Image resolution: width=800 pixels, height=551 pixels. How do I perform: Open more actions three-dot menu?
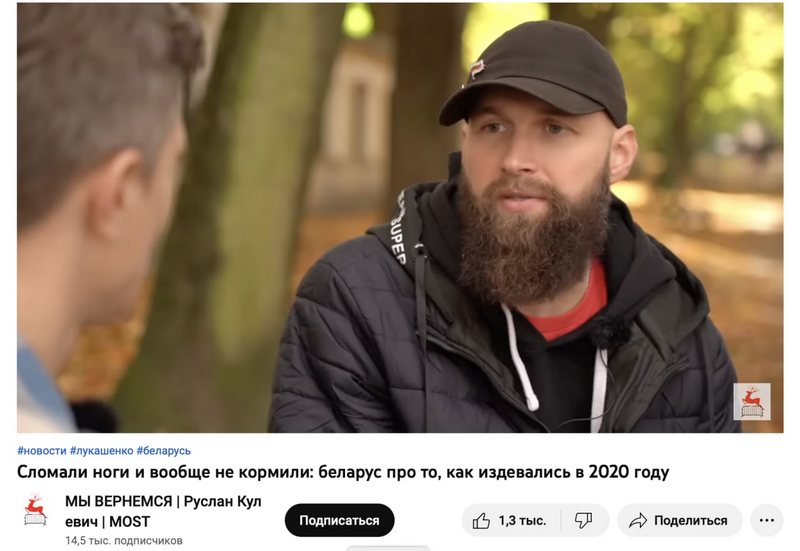tap(766, 520)
